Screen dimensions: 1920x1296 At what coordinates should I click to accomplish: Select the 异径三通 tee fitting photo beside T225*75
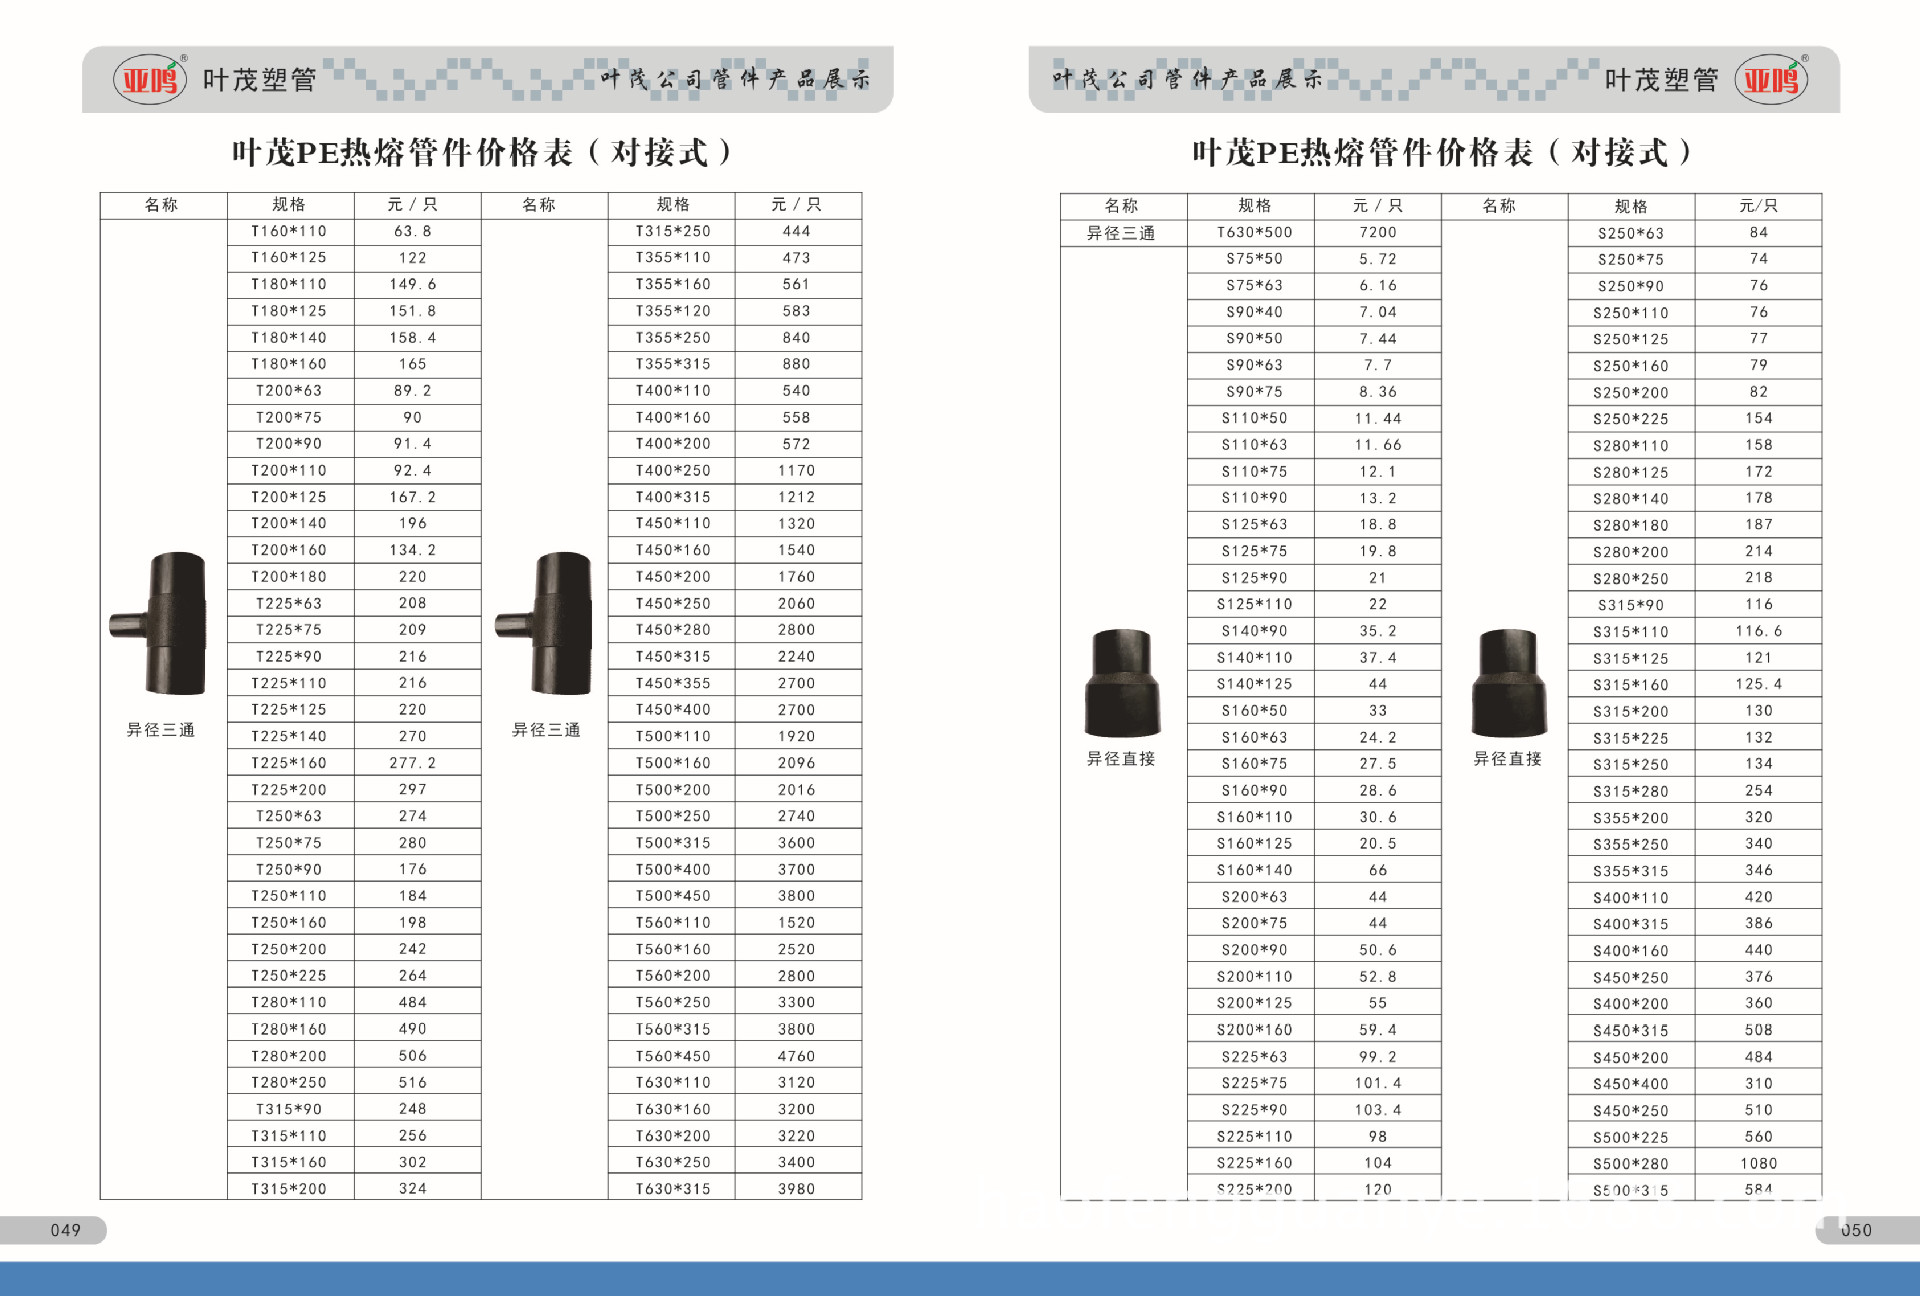pos(159,623)
